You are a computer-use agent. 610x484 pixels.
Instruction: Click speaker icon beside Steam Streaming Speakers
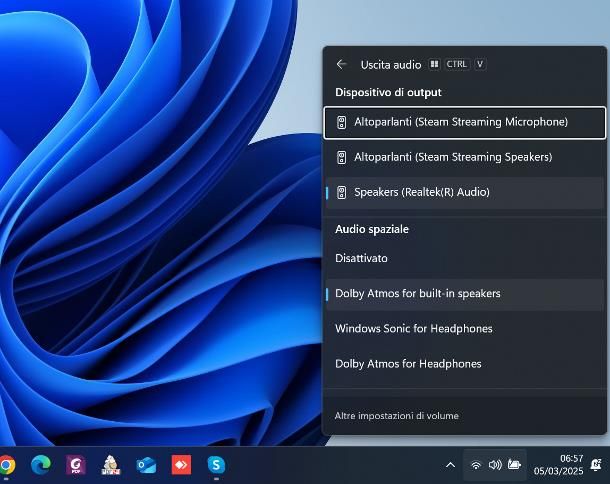[342, 158]
